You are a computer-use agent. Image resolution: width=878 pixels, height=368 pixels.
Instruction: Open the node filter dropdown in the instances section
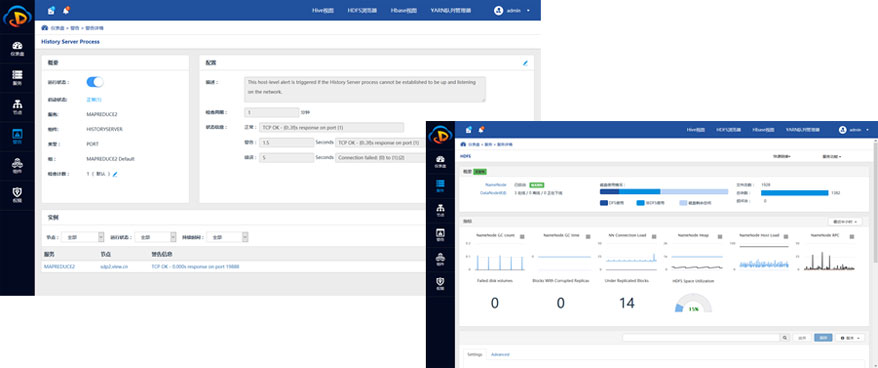[x=82, y=237]
